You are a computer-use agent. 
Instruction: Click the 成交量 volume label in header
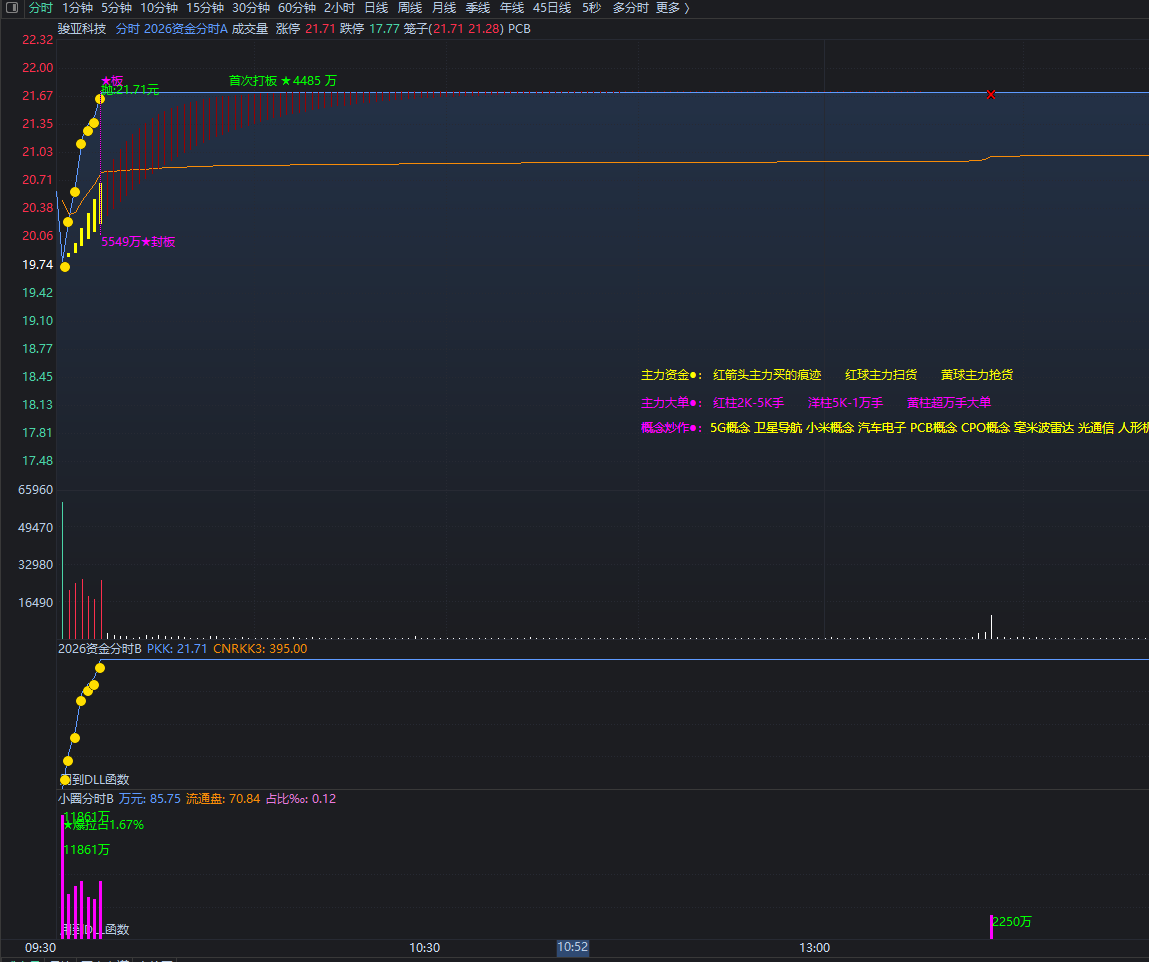click(250, 29)
